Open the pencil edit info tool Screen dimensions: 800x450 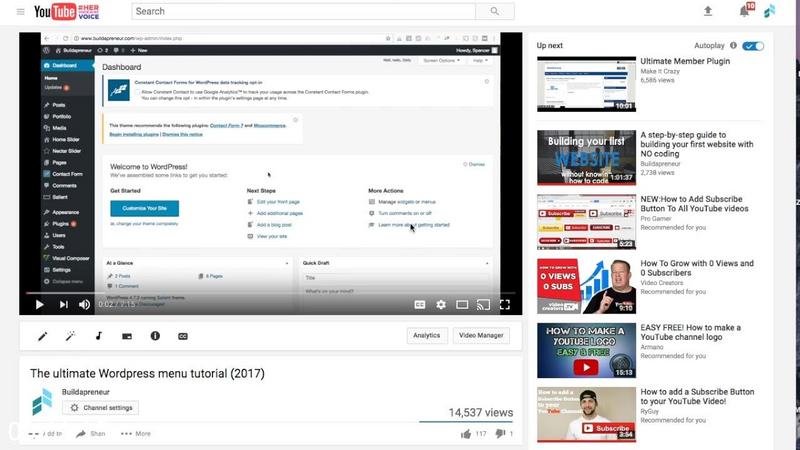[x=43, y=336]
